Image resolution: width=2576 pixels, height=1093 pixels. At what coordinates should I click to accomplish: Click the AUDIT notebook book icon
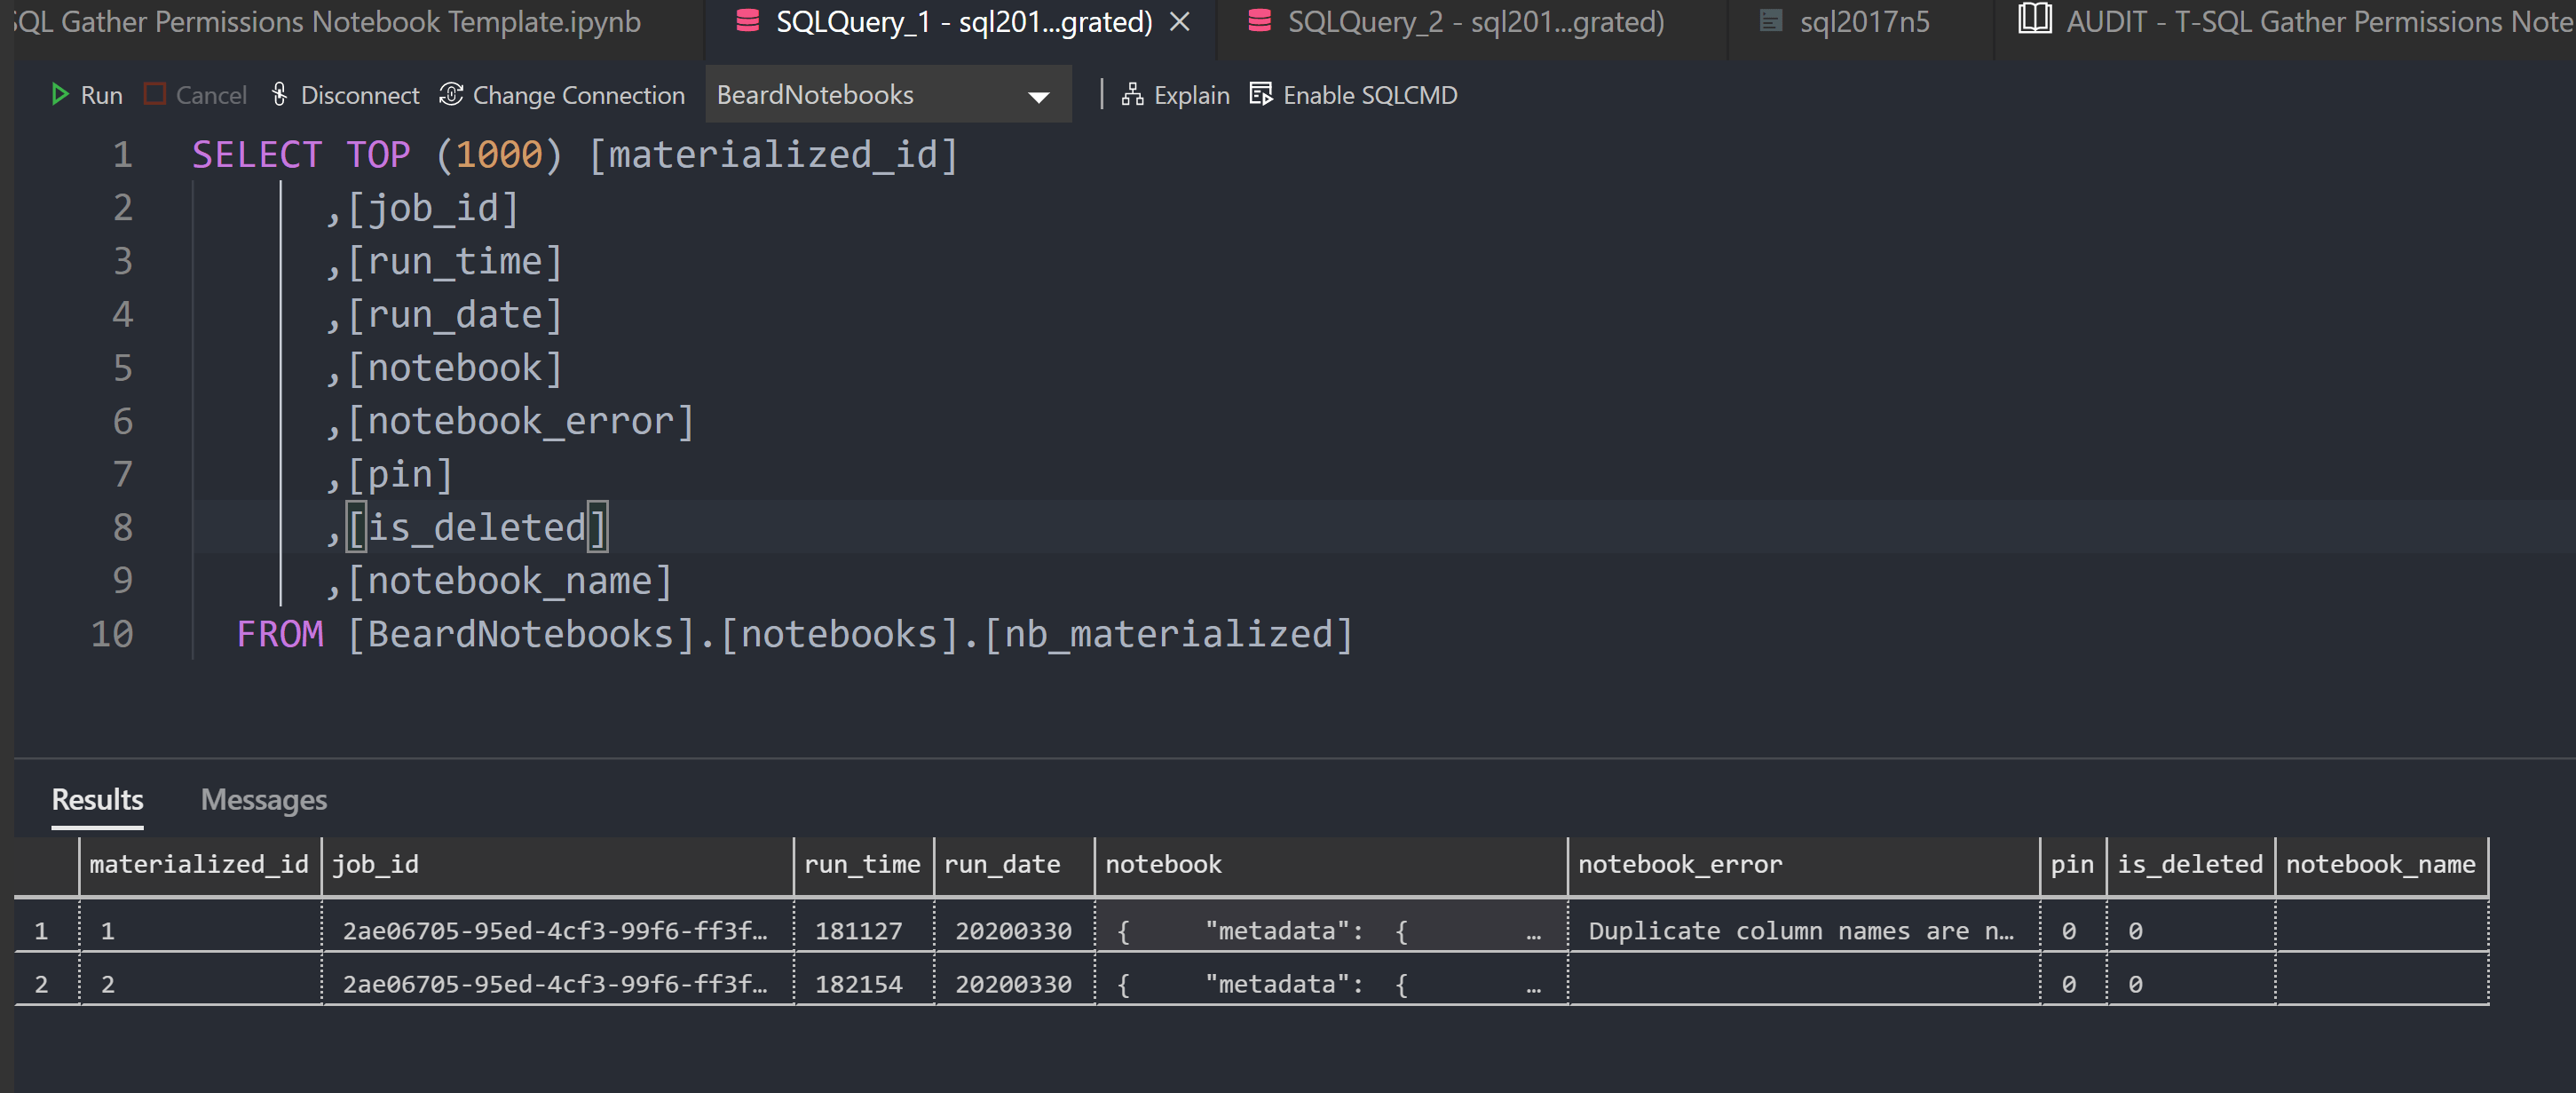[x=2034, y=20]
